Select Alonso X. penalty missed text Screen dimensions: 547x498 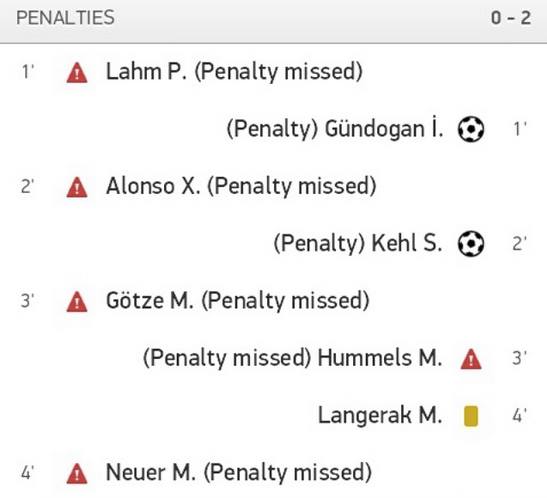coord(241,186)
